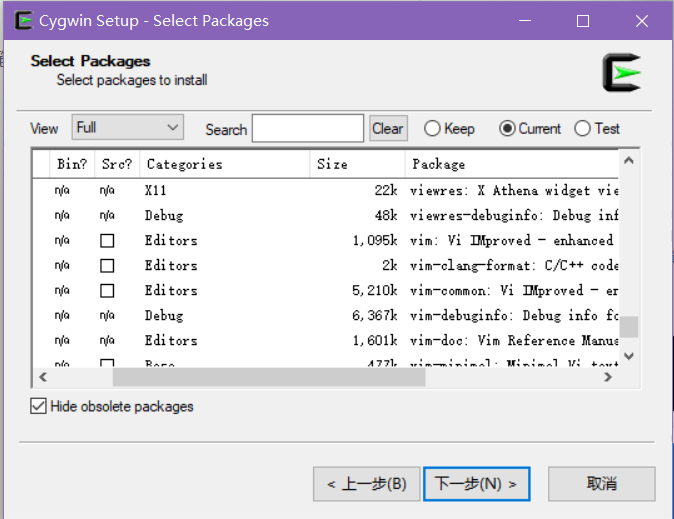Select the vim-common package text
Viewport: 674px width, 519px height.
tap(514, 291)
